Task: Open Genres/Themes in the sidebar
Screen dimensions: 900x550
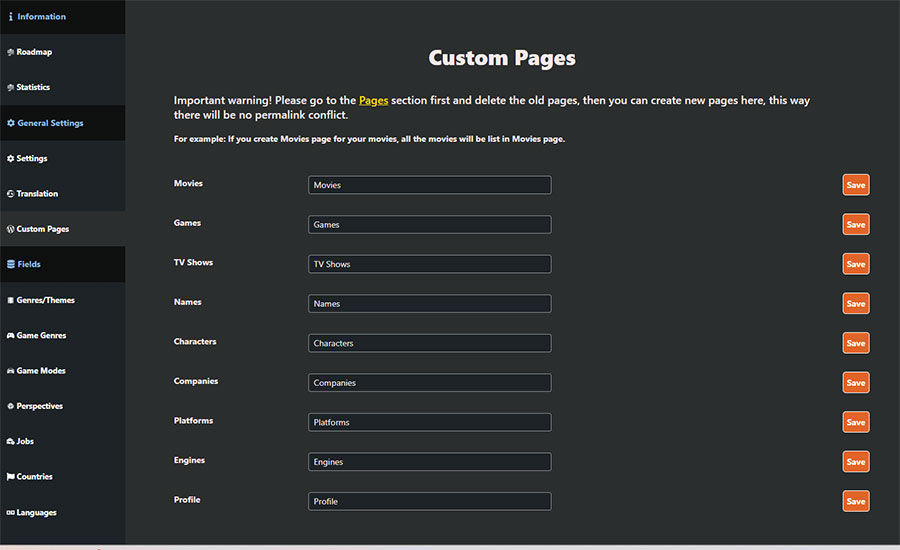Action: (45, 300)
